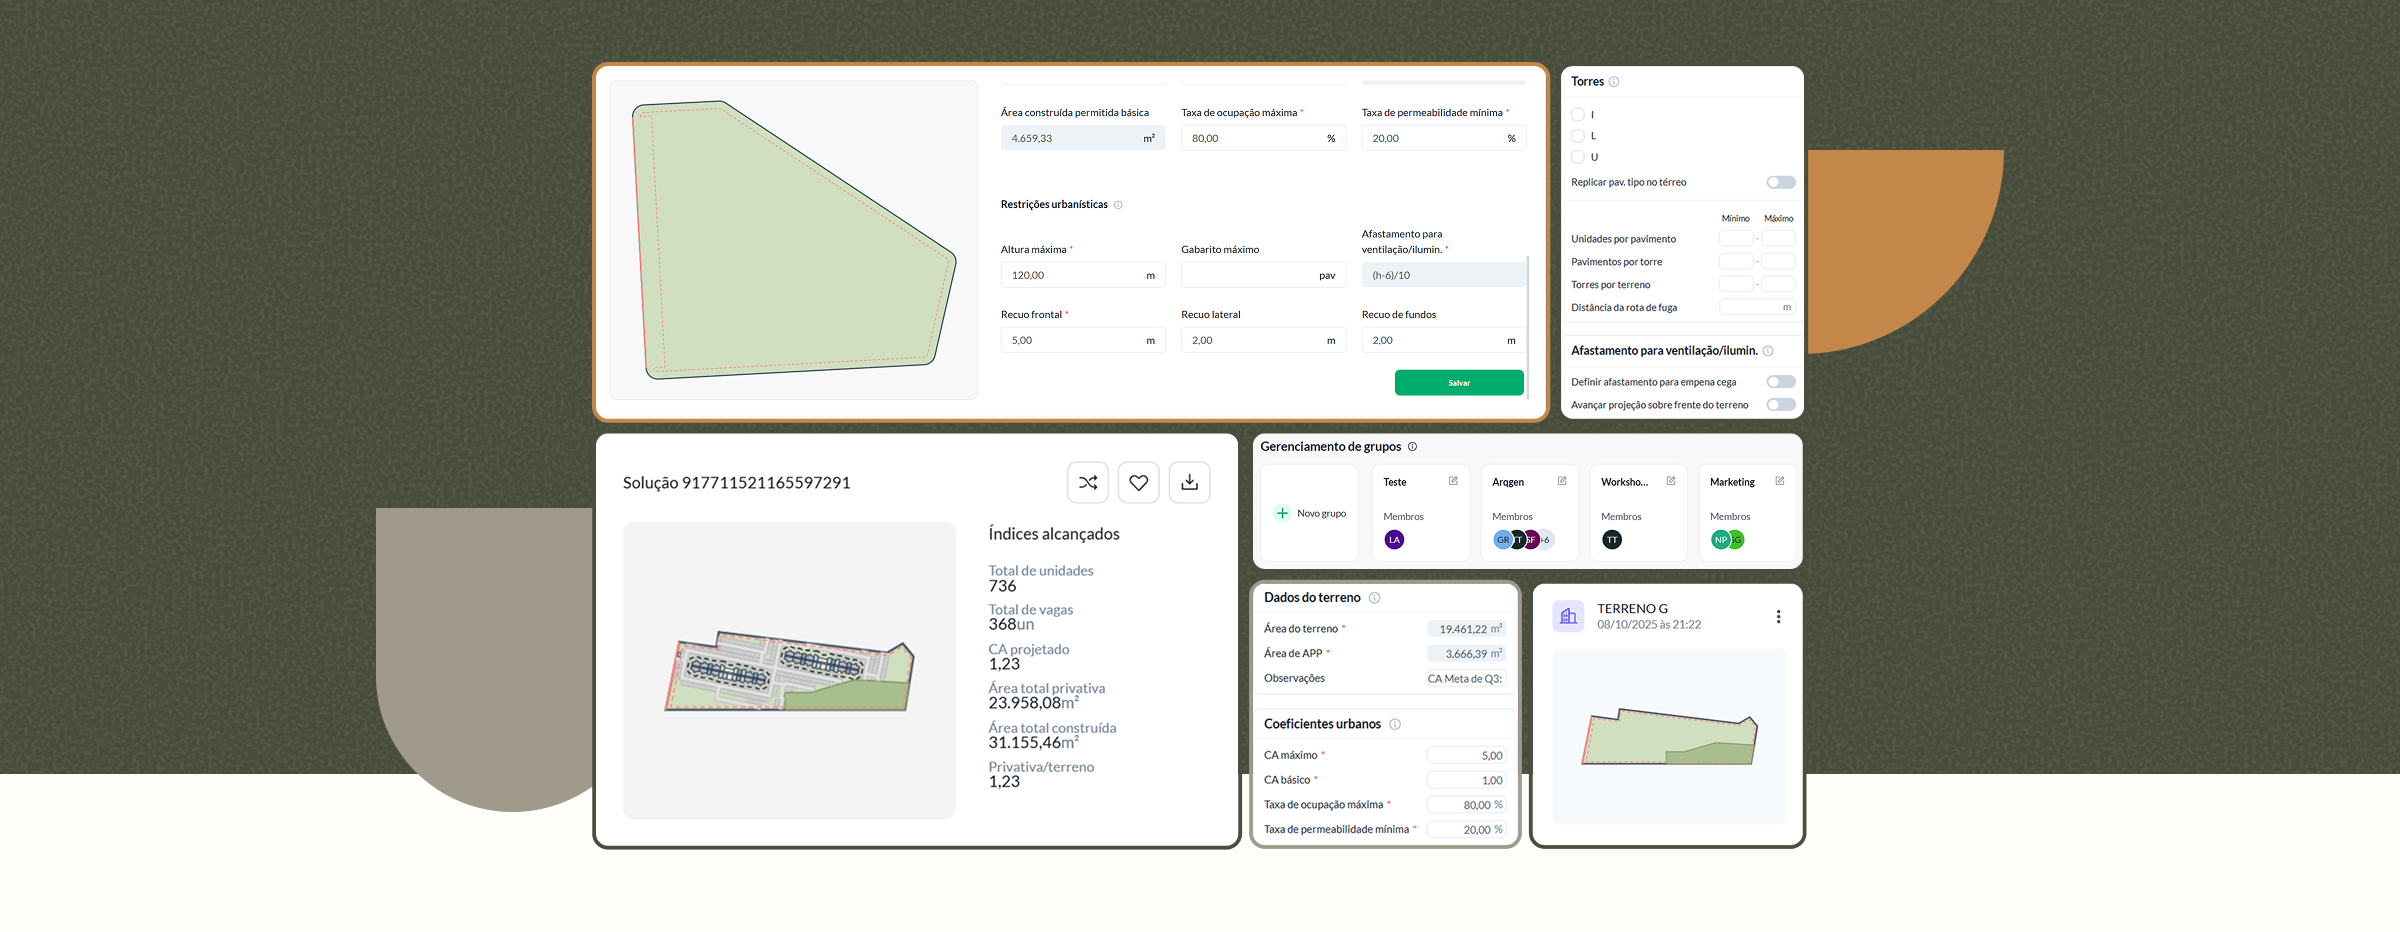Open the TERRENO G terrain thumbnail
2400x932 pixels.
click(x=1668, y=737)
